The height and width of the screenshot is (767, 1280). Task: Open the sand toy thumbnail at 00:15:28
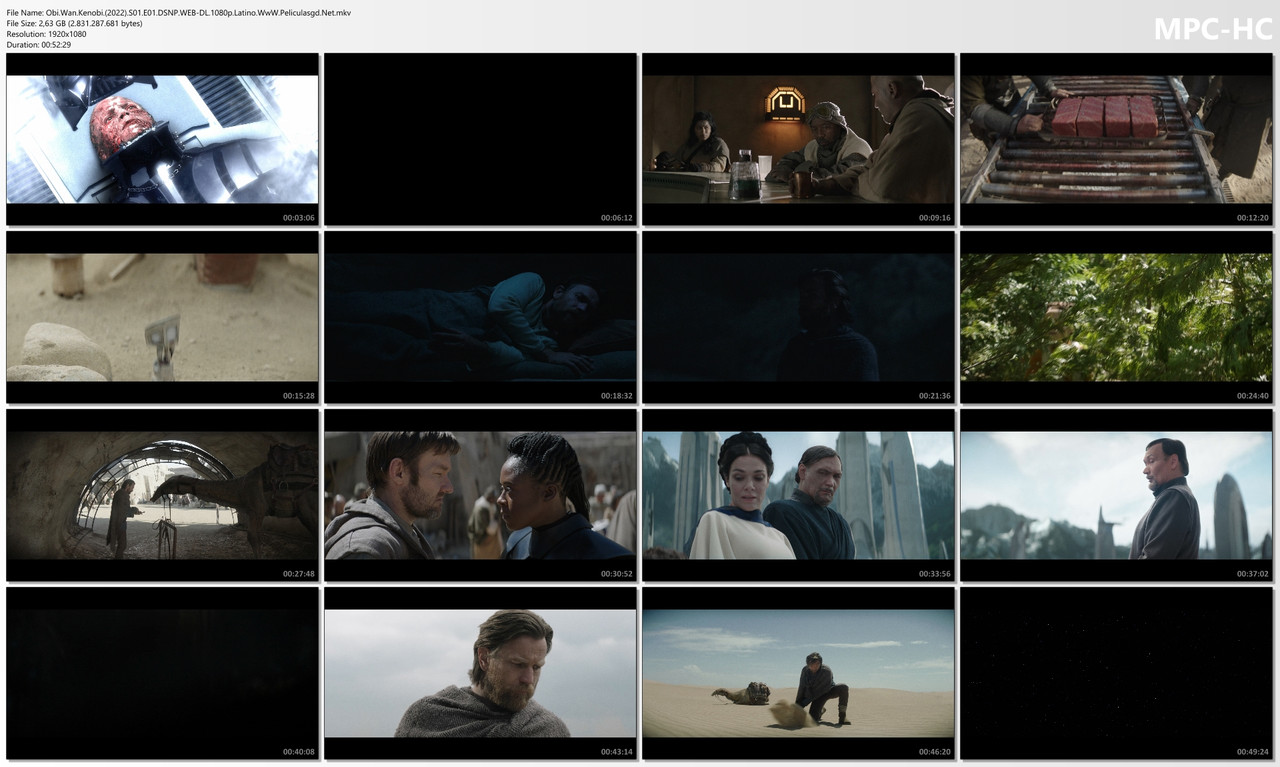pyautogui.click(x=162, y=317)
